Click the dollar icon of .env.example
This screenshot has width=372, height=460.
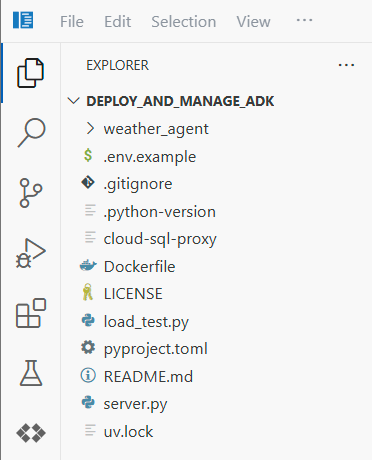point(88,155)
